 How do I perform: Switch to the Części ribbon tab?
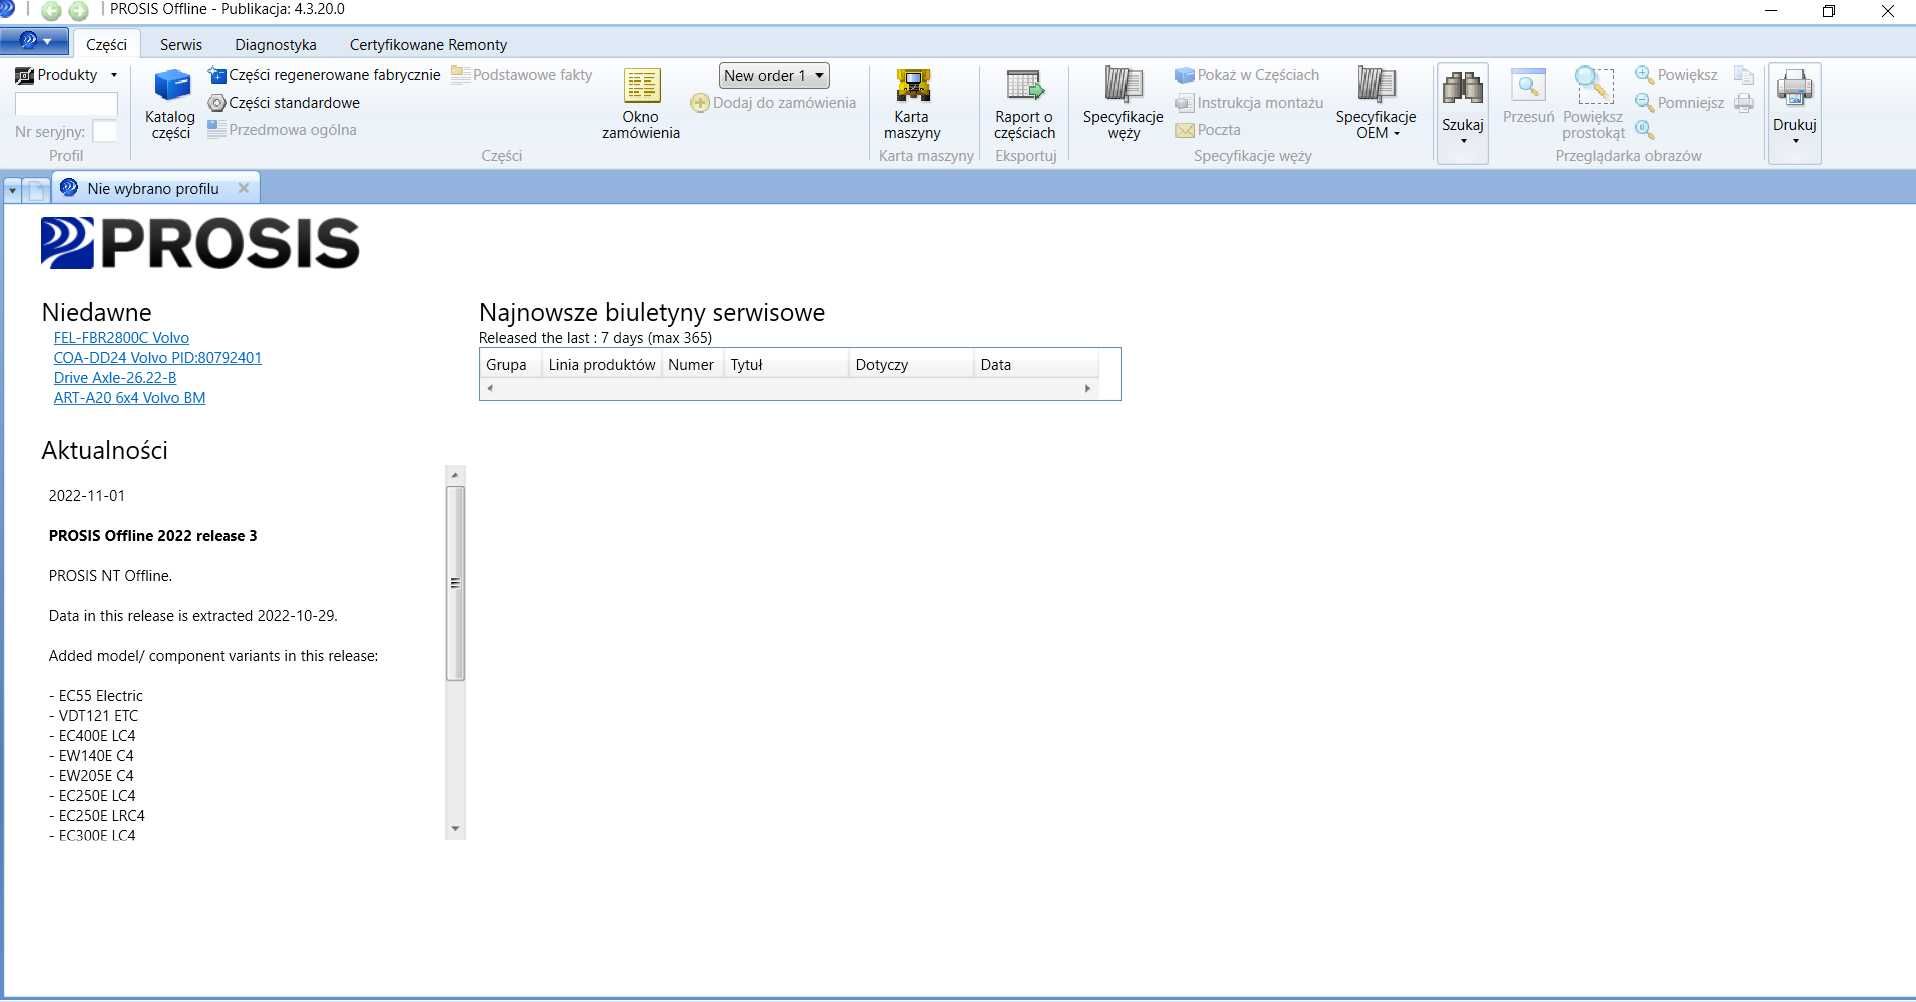click(x=106, y=44)
